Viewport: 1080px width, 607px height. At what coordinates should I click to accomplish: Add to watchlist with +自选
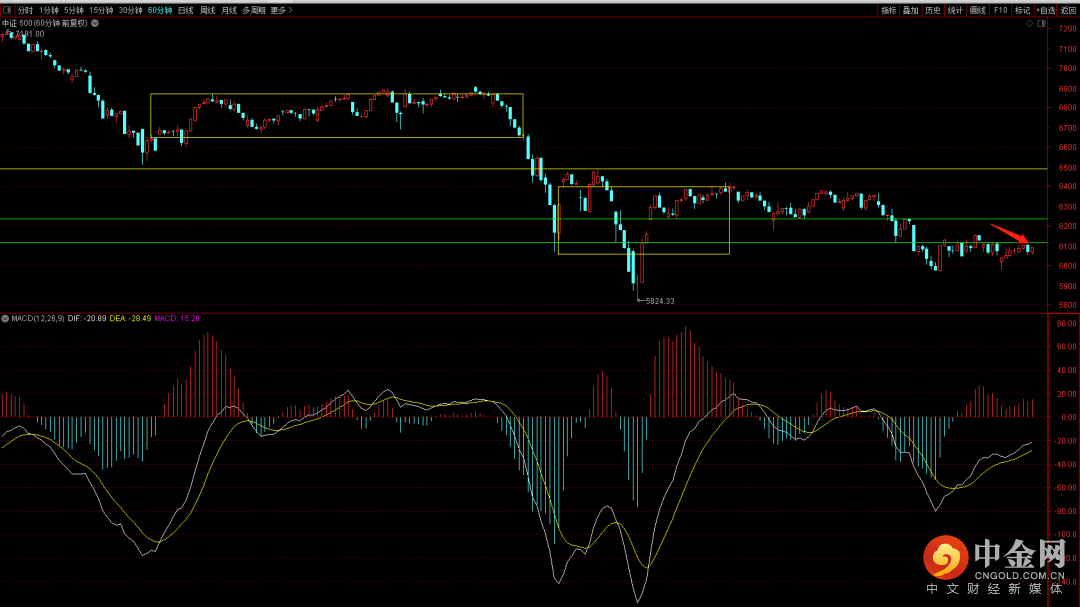[x=1046, y=10]
